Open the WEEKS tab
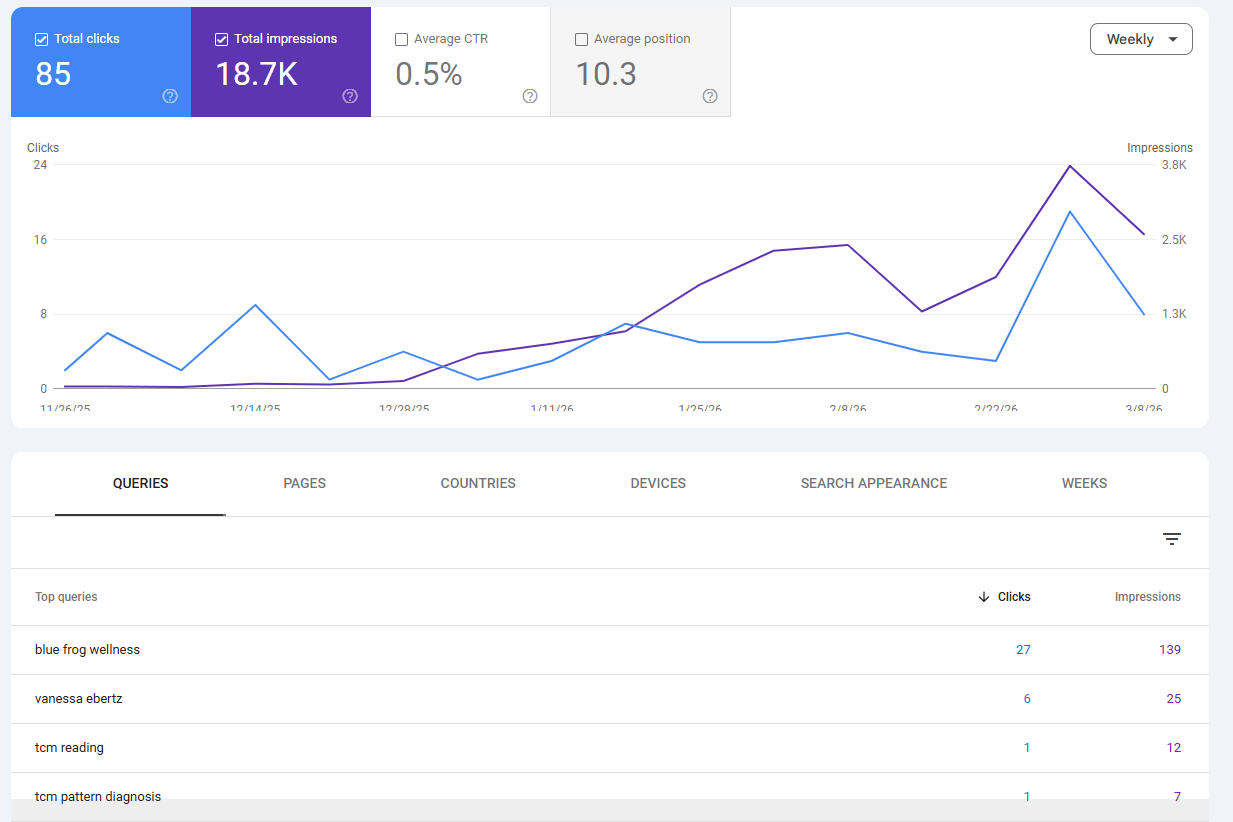 click(x=1084, y=483)
